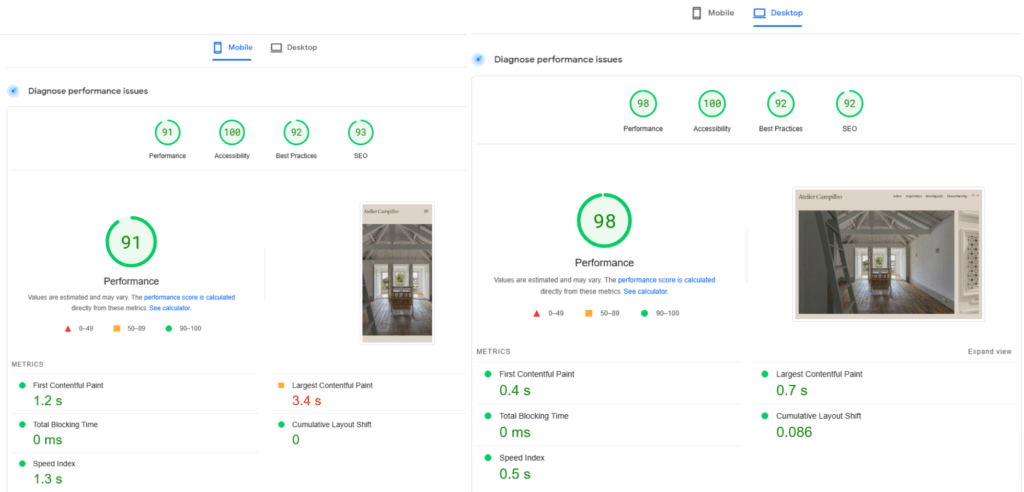
Task: Switch to Mobile tab in the right report
Action: coord(713,13)
